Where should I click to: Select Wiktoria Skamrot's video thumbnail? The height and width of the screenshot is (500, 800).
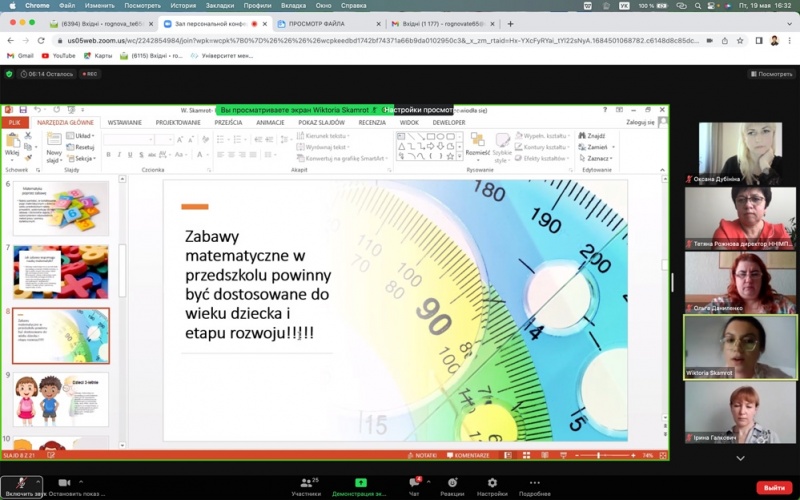(x=740, y=347)
